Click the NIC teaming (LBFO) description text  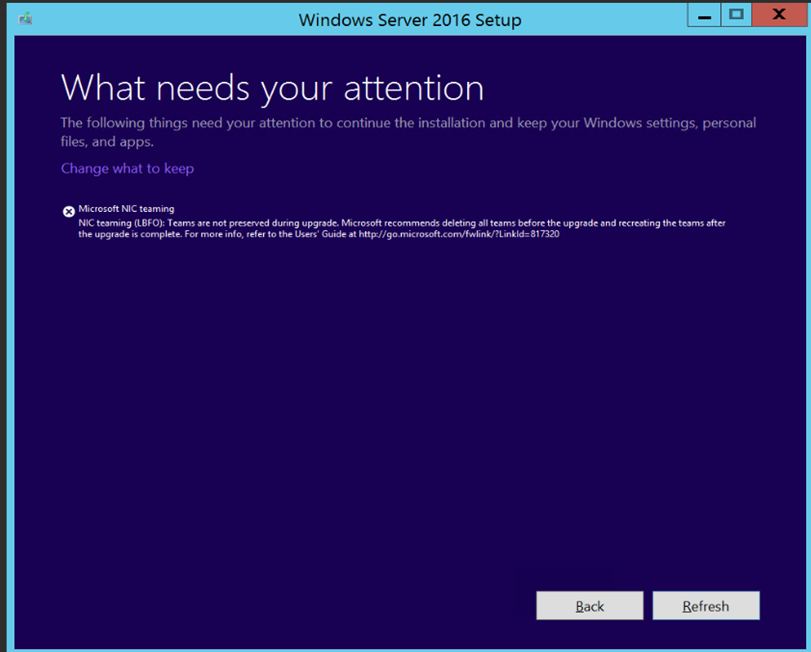coord(402,229)
